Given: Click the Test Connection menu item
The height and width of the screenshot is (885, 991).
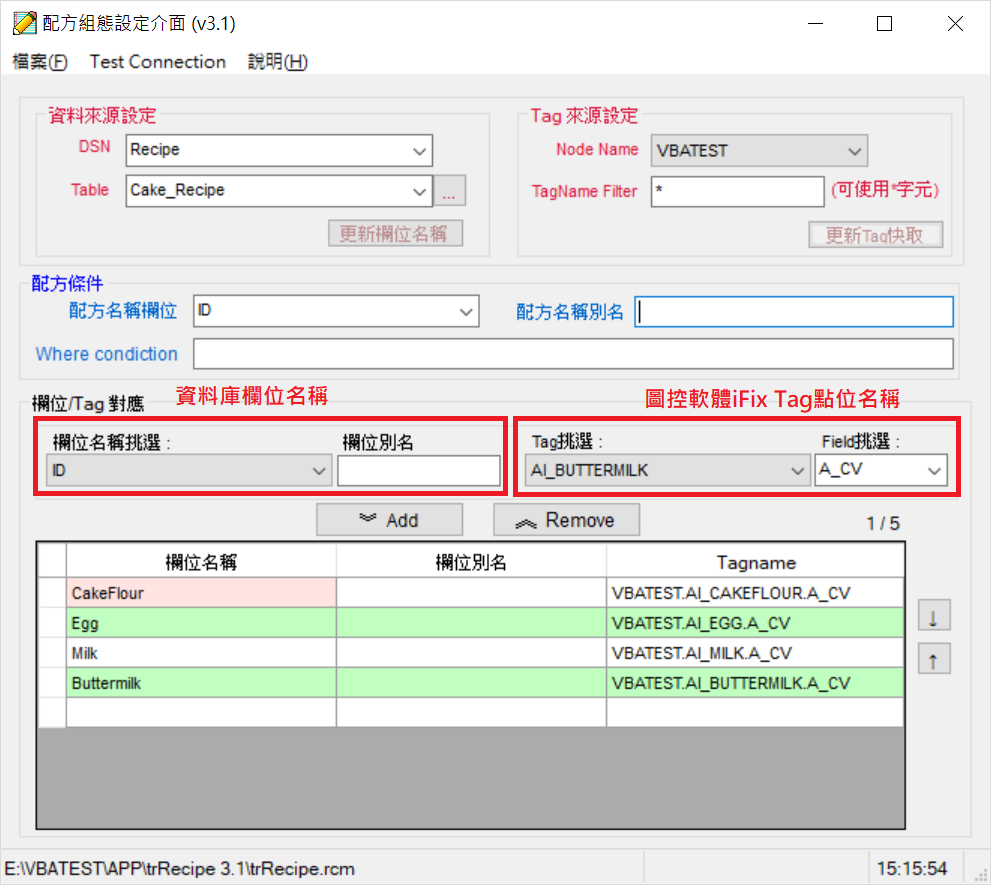Looking at the screenshot, I should pos(158,62).
